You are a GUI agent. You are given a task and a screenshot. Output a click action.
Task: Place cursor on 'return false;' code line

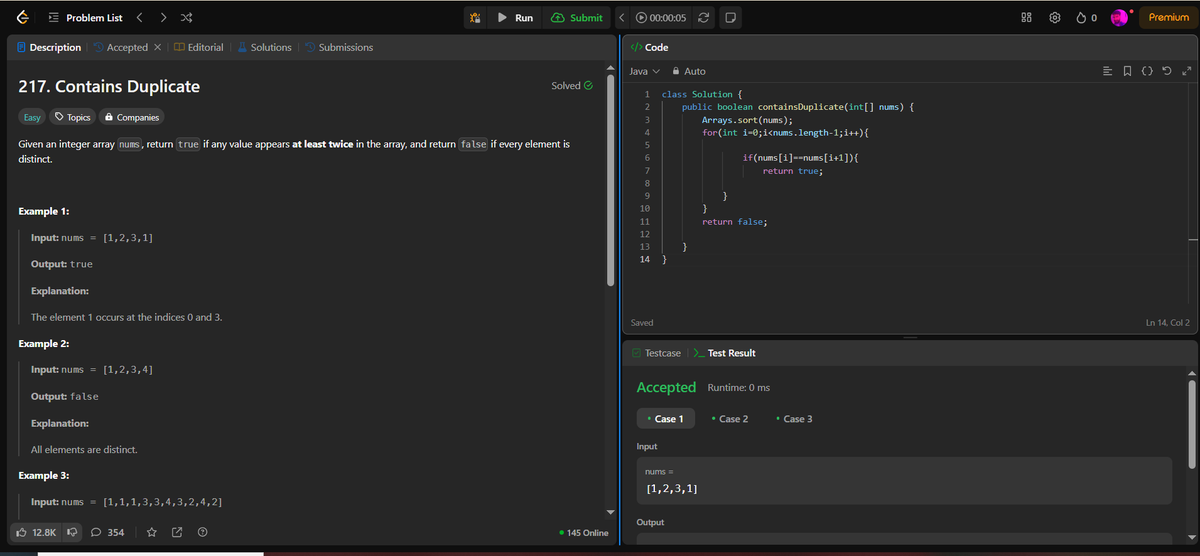coord(734,221)
